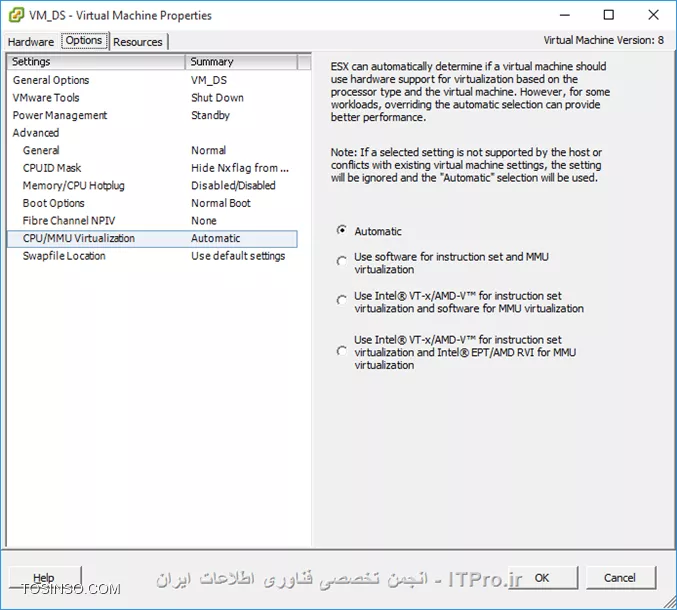Viewport: 677px width, 610px height.
Task: Click the 'VM_DS' summary value
Action: [x=209, y=80]
